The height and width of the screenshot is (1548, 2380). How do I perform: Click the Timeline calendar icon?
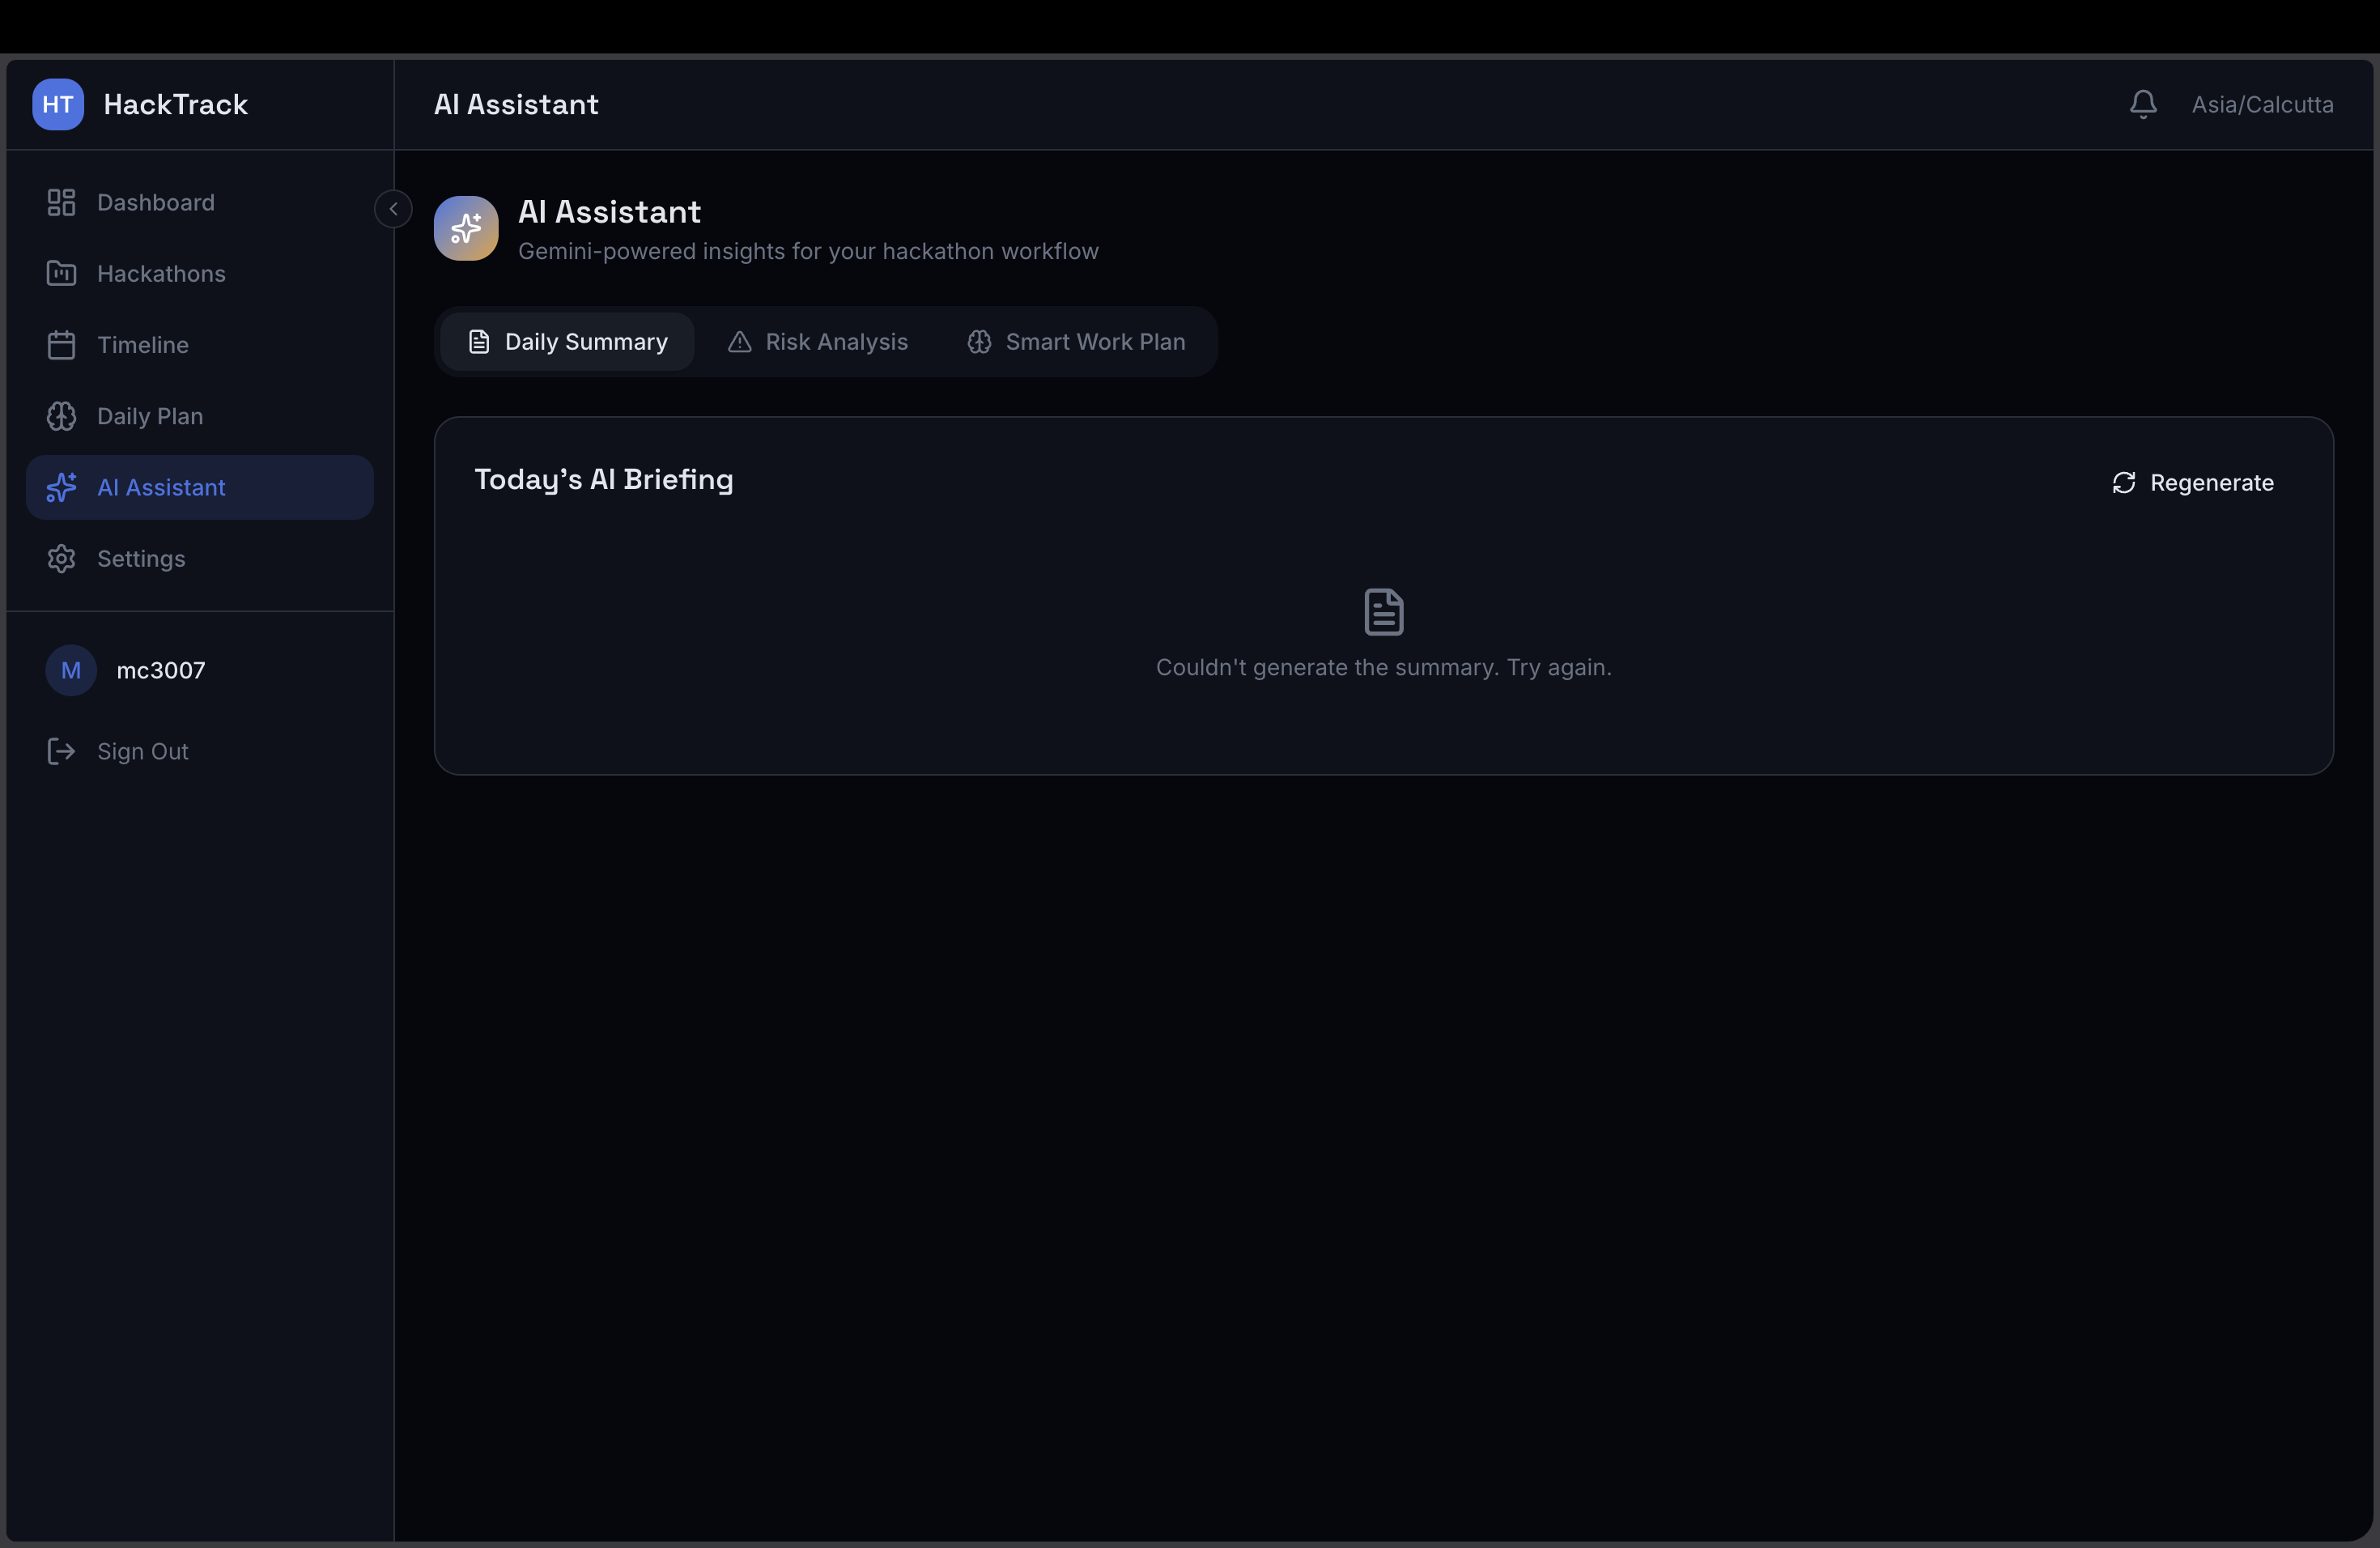coord(61,345)
